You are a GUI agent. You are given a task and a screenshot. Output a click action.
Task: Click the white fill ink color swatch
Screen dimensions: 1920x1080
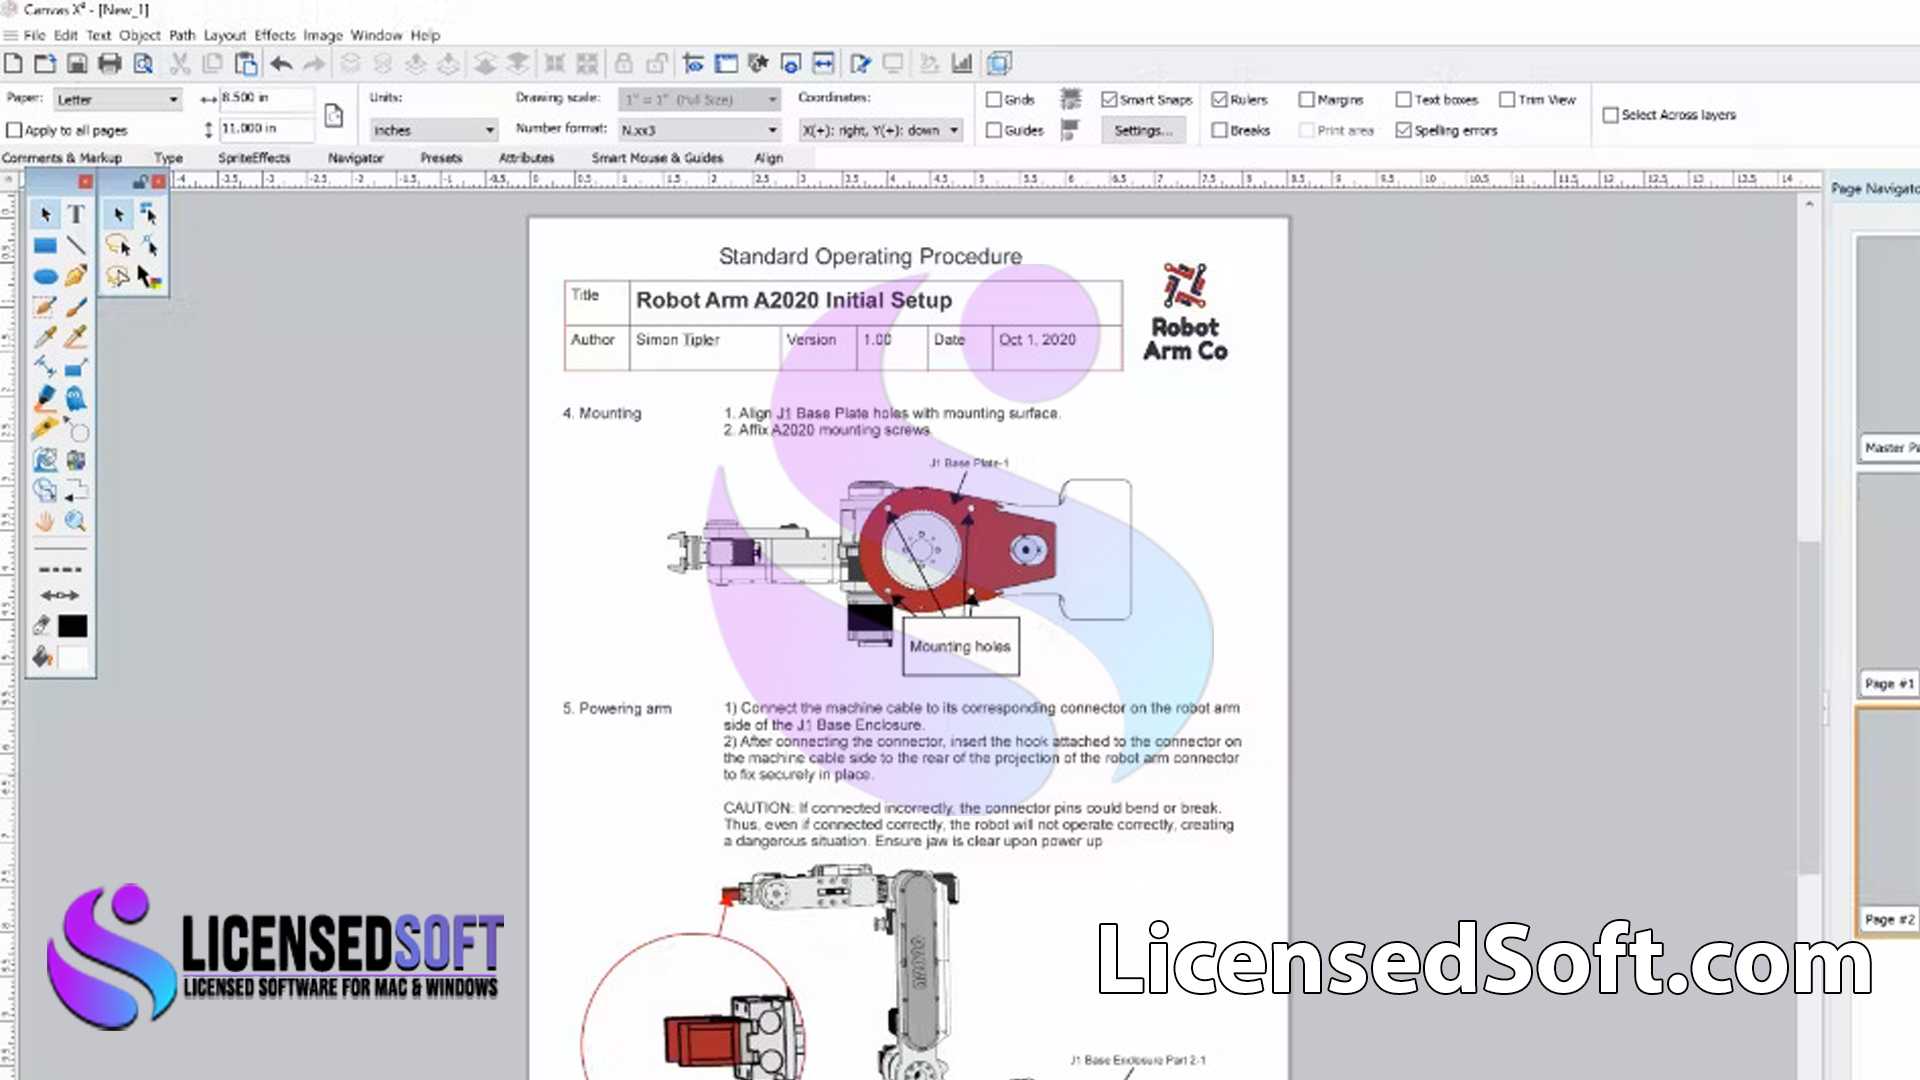72,657
